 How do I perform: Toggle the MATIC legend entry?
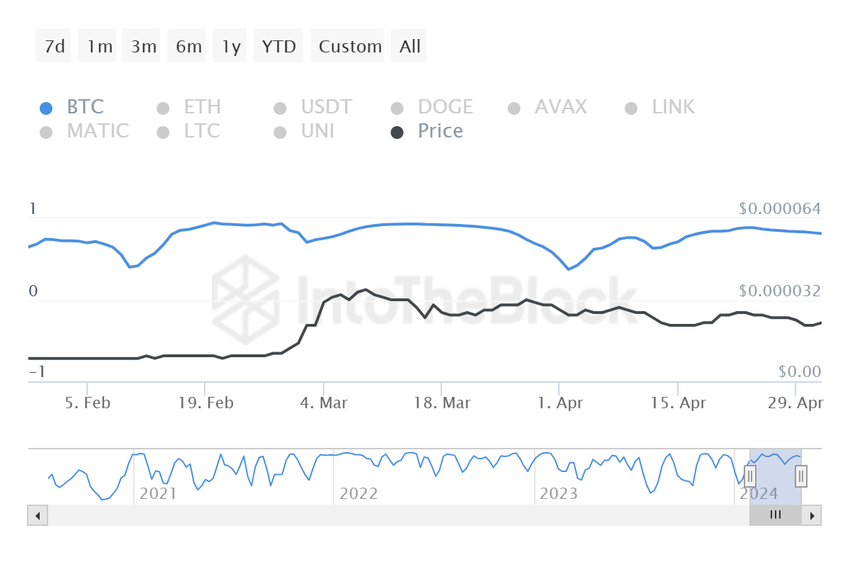click(85, 131)
